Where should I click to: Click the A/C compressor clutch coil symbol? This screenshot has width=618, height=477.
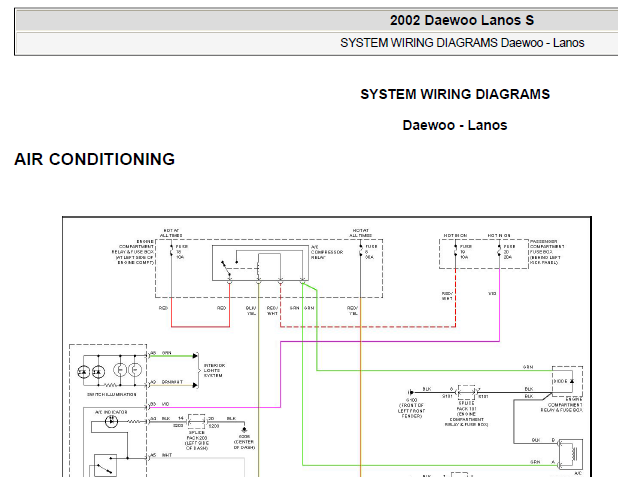pos(570,454)
